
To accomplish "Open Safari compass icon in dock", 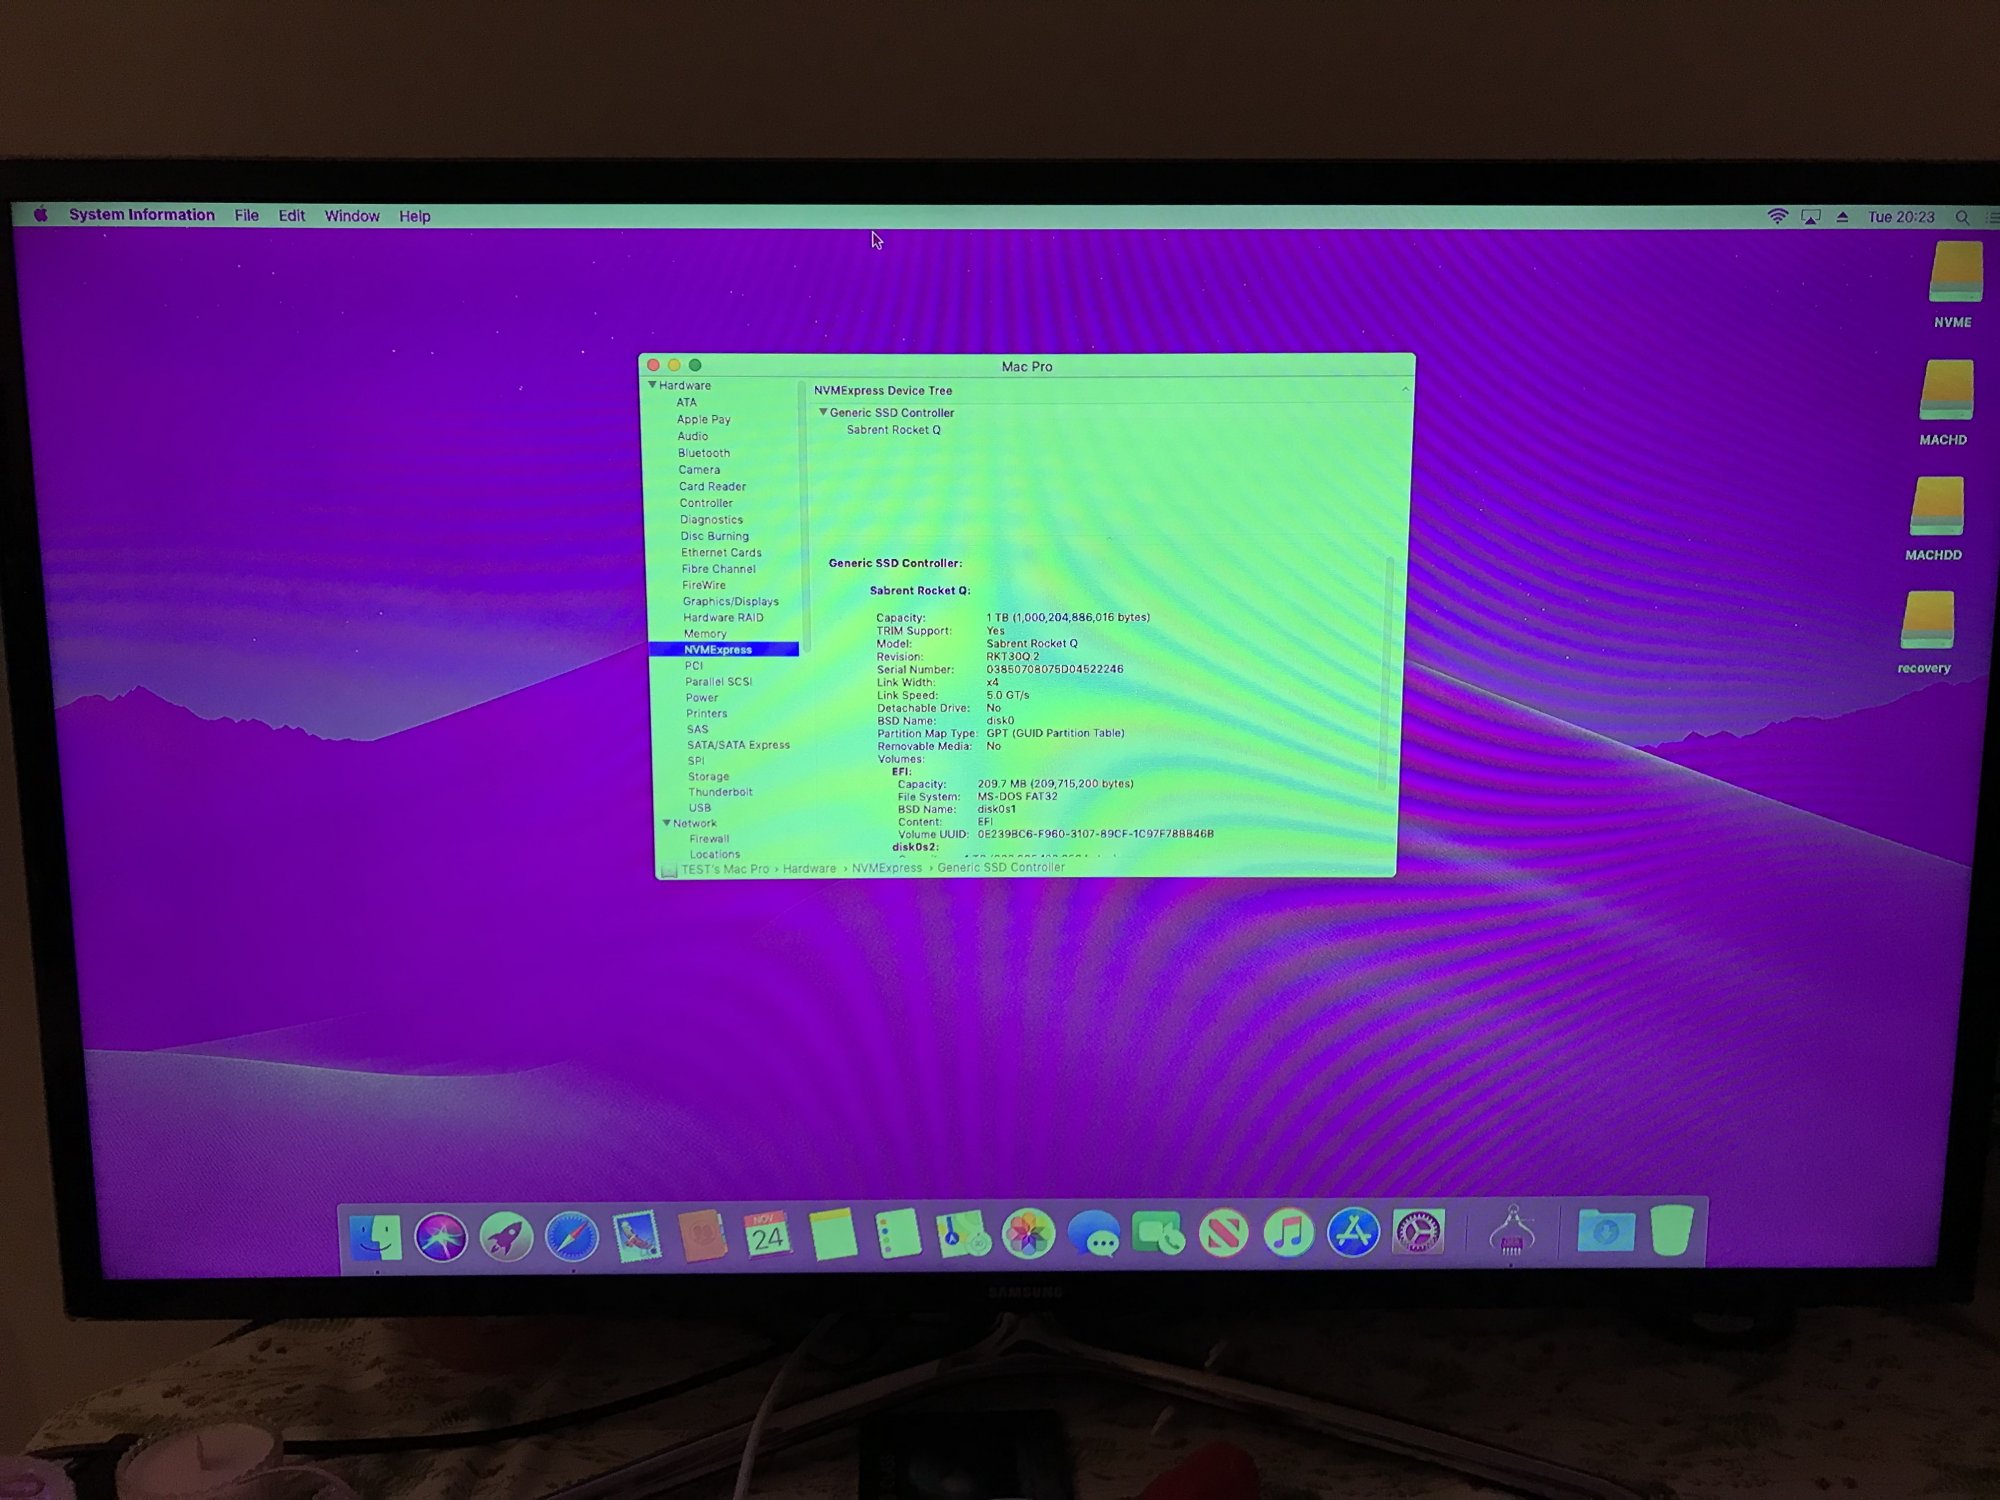I will point(572,1237).
